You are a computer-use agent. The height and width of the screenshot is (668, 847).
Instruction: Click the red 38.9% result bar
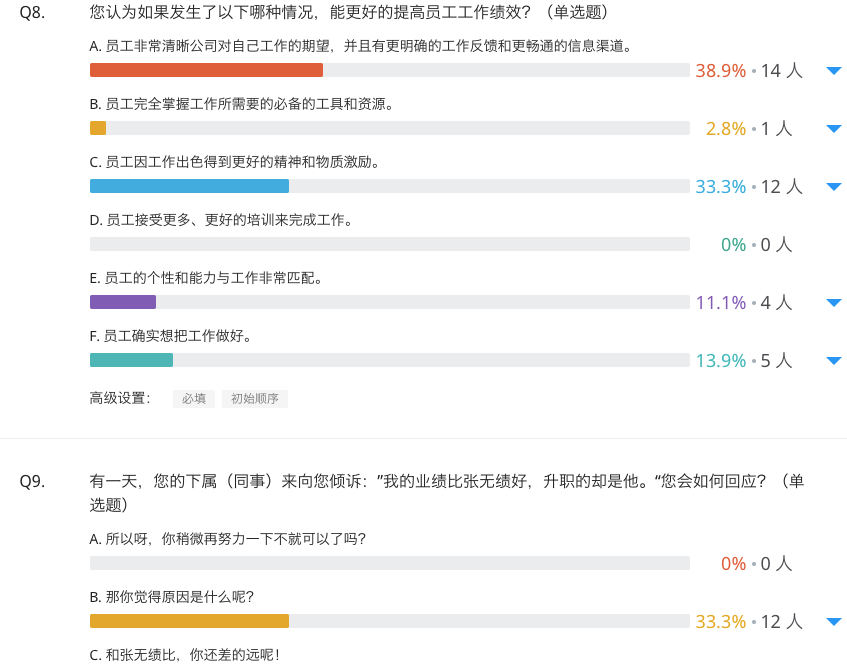[x=206, y=70]
